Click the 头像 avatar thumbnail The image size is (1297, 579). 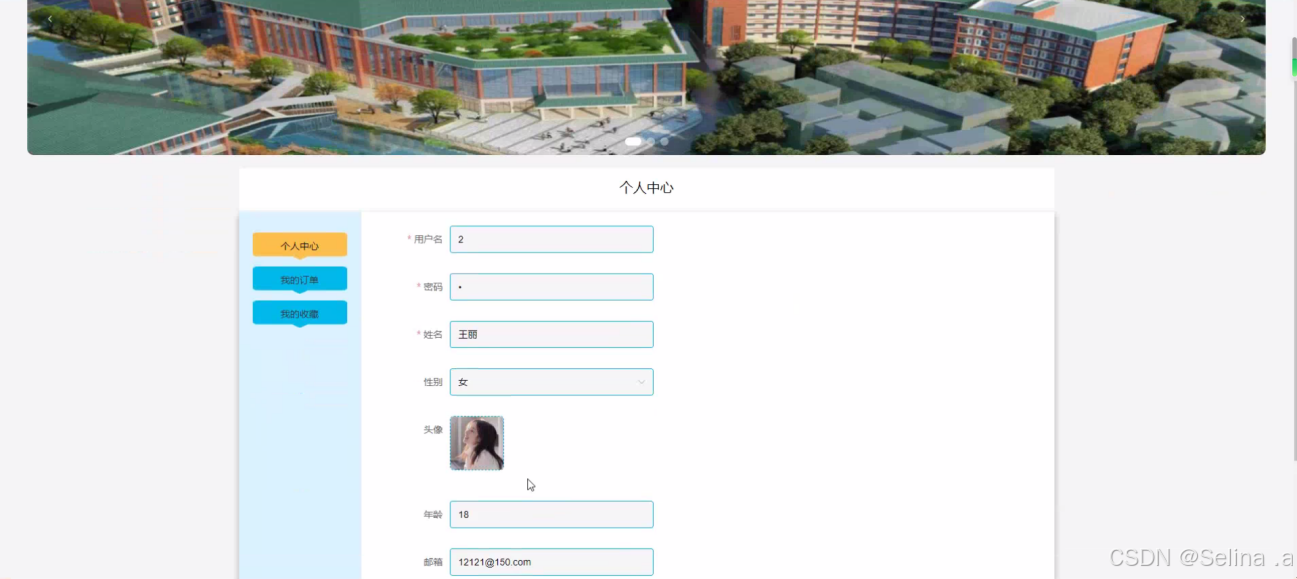pyautogui.click(x=477, y=443)
